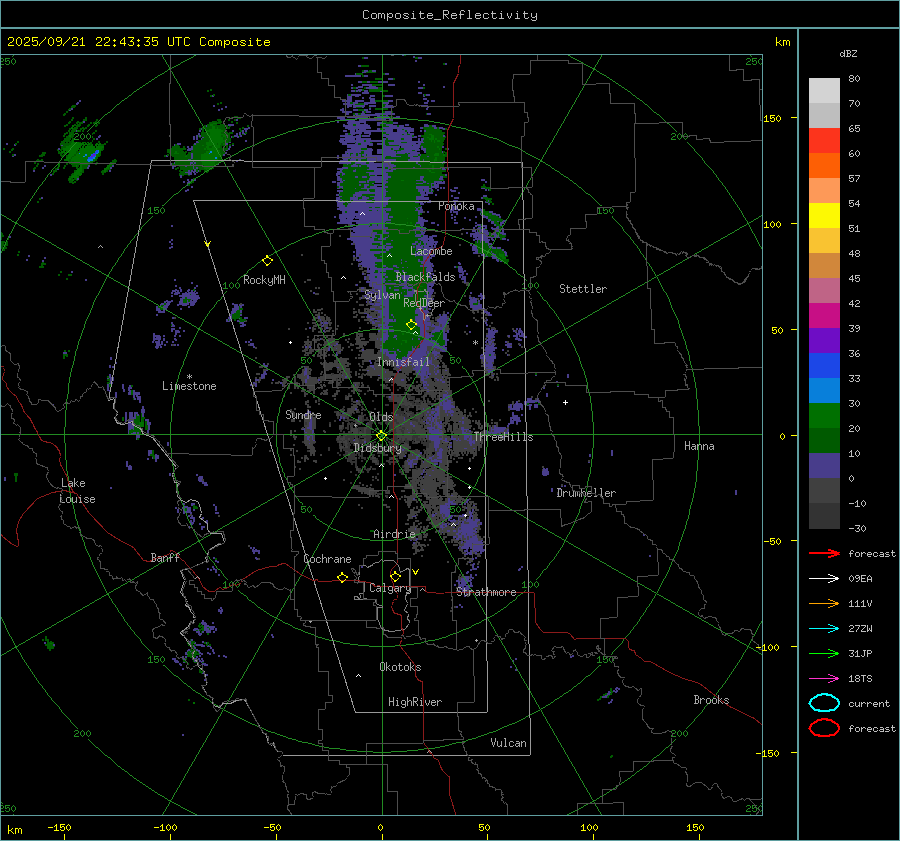Viewport: 900px width, 841px height.
Task: Click the yellow 51-54 dBZ color swatch
Action: point(824,216)
